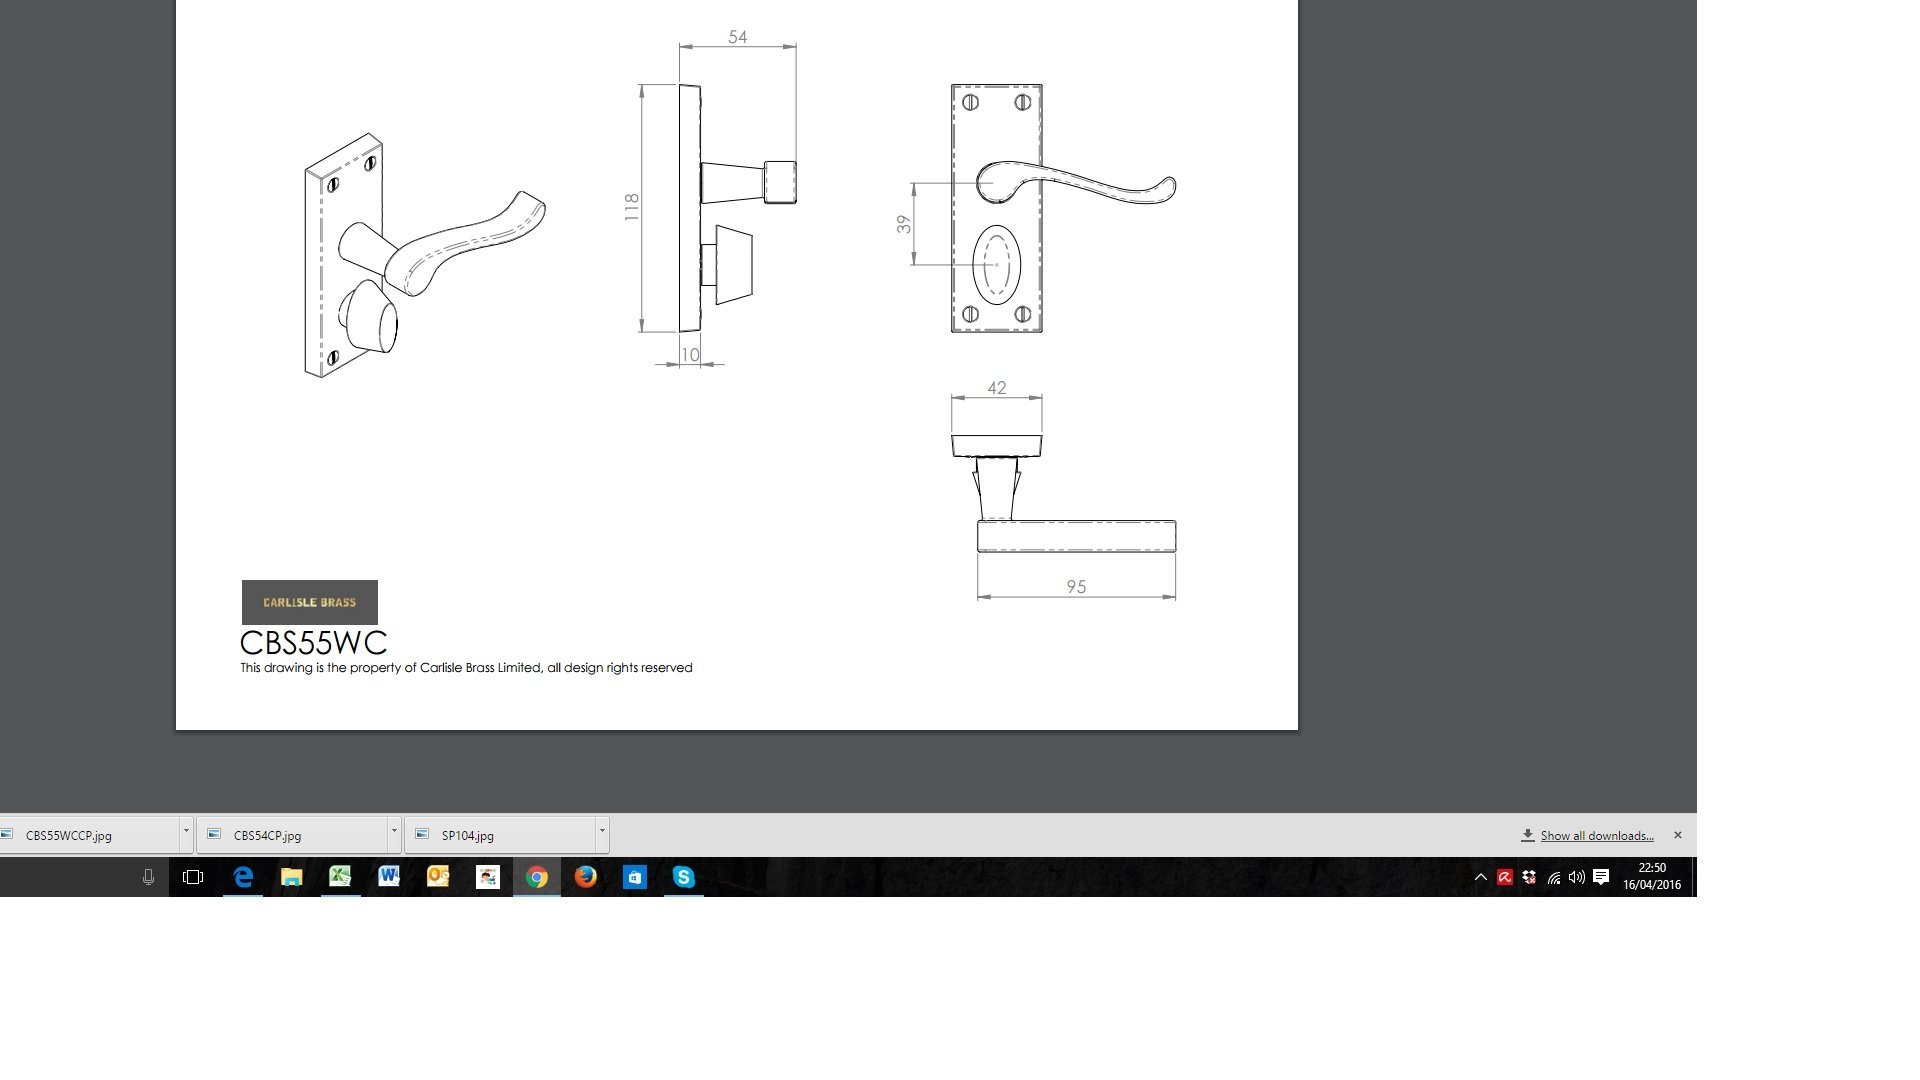Launch Microsoft Edge from taskbar

tap(243, 877)
